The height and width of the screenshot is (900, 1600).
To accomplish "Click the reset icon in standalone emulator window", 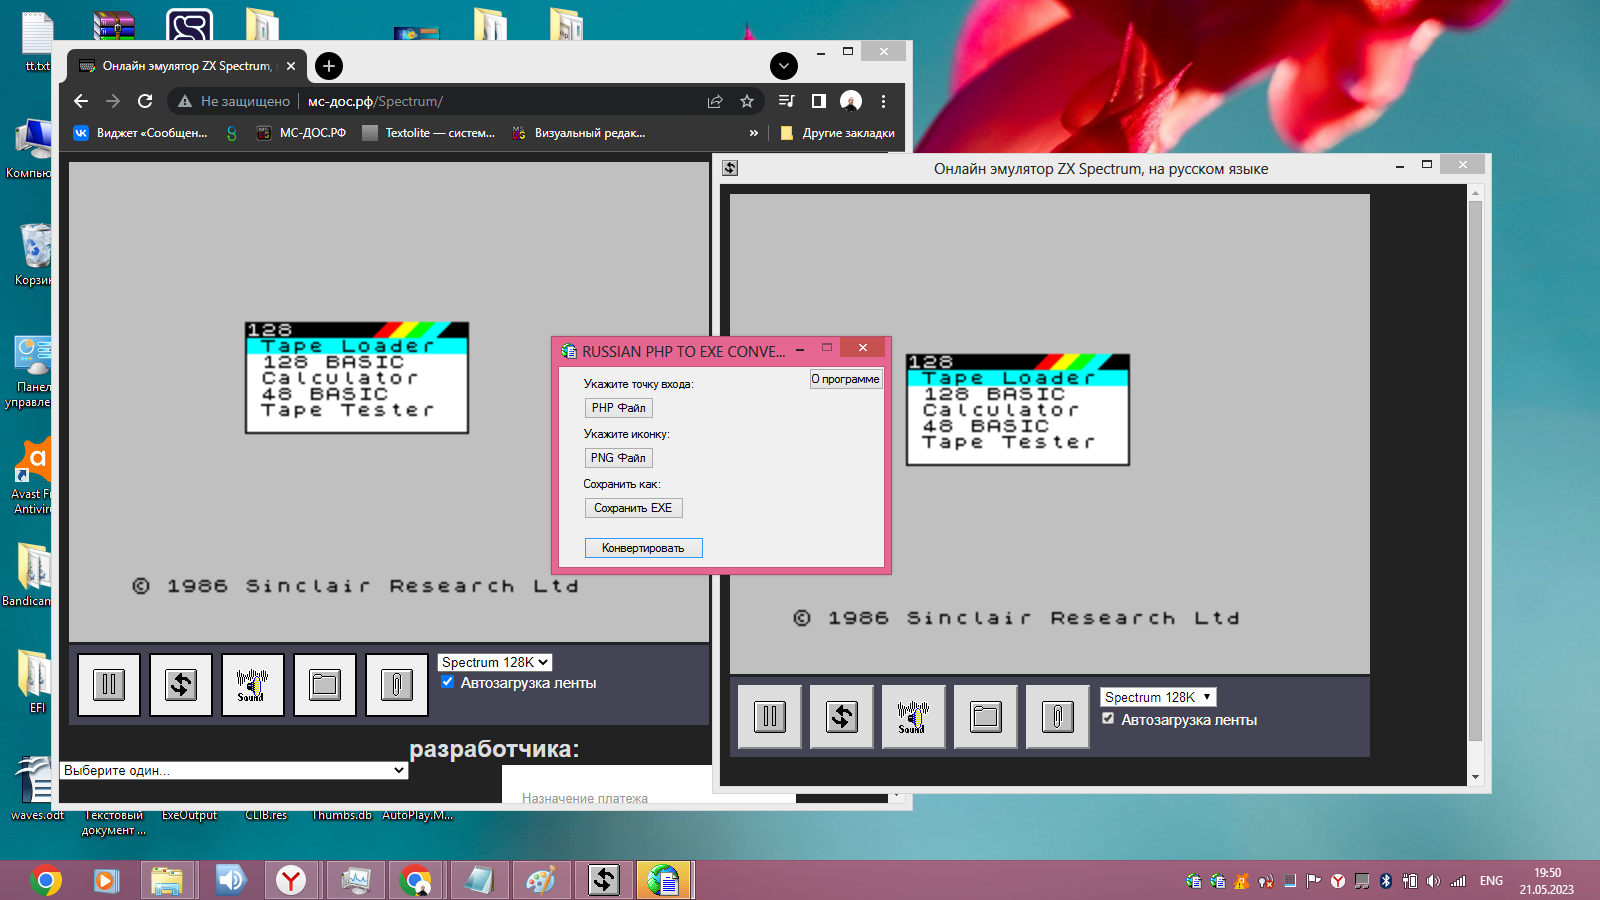I will pos(842,717).
